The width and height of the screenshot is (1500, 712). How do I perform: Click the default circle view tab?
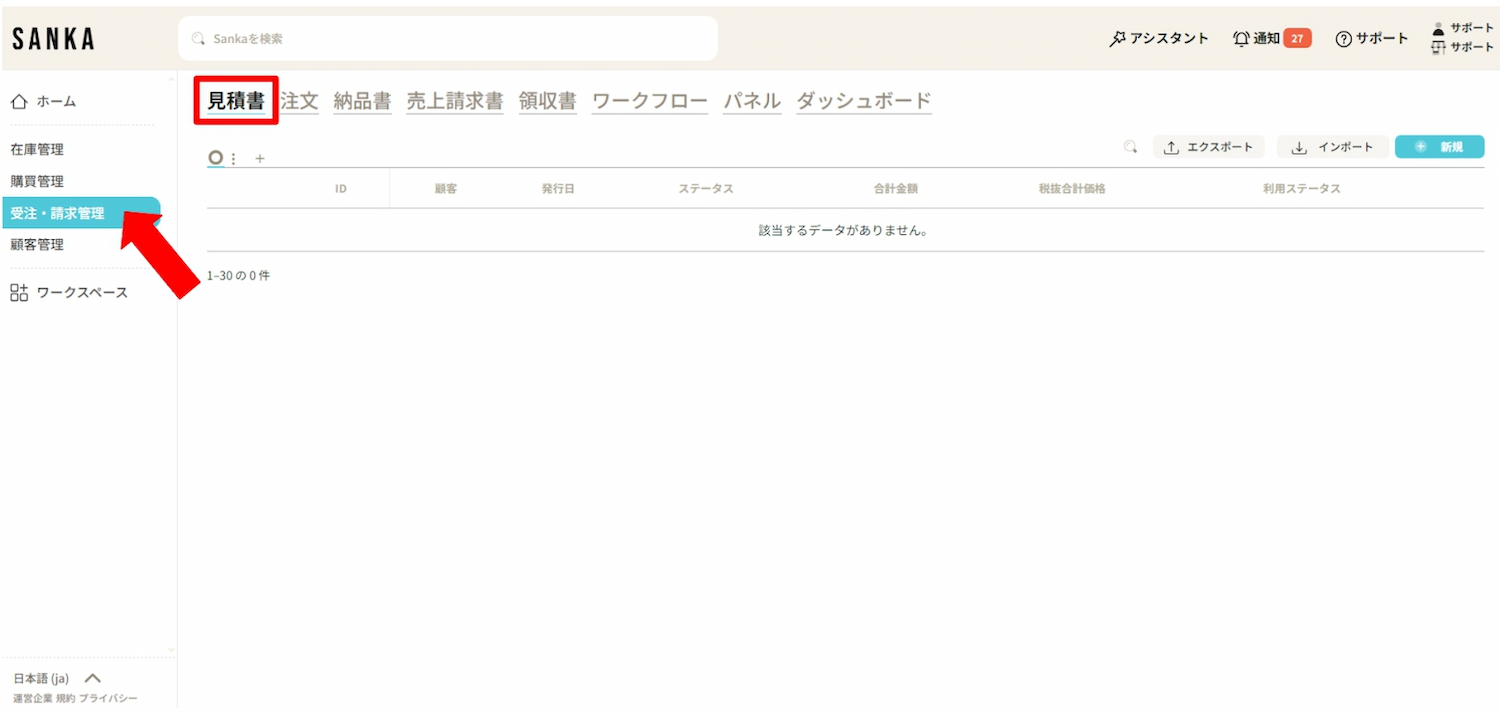[215, 158]
